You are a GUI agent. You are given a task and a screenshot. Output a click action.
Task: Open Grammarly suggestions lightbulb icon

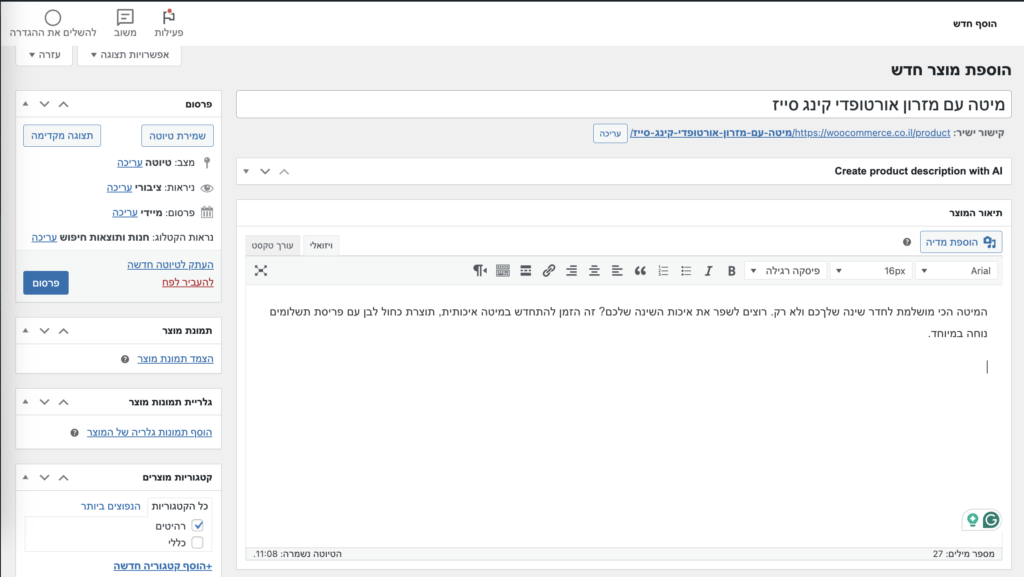pos(972,520)
